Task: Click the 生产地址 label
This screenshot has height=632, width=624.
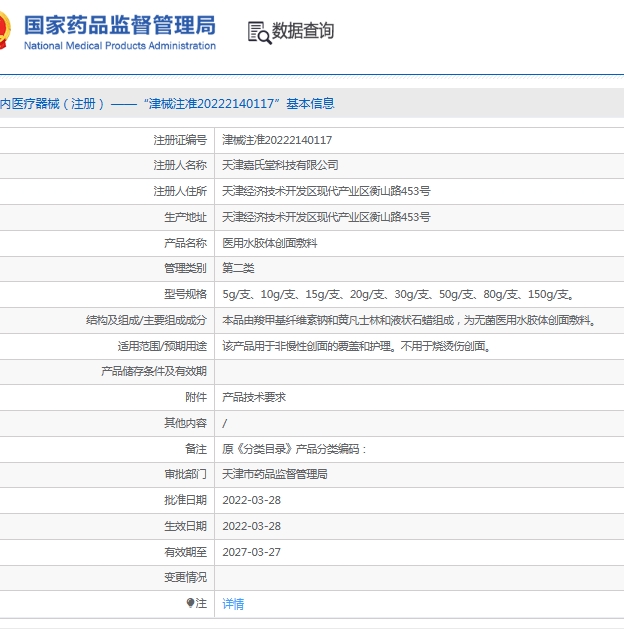Action: pyautogui.click(x=185, y=217)
